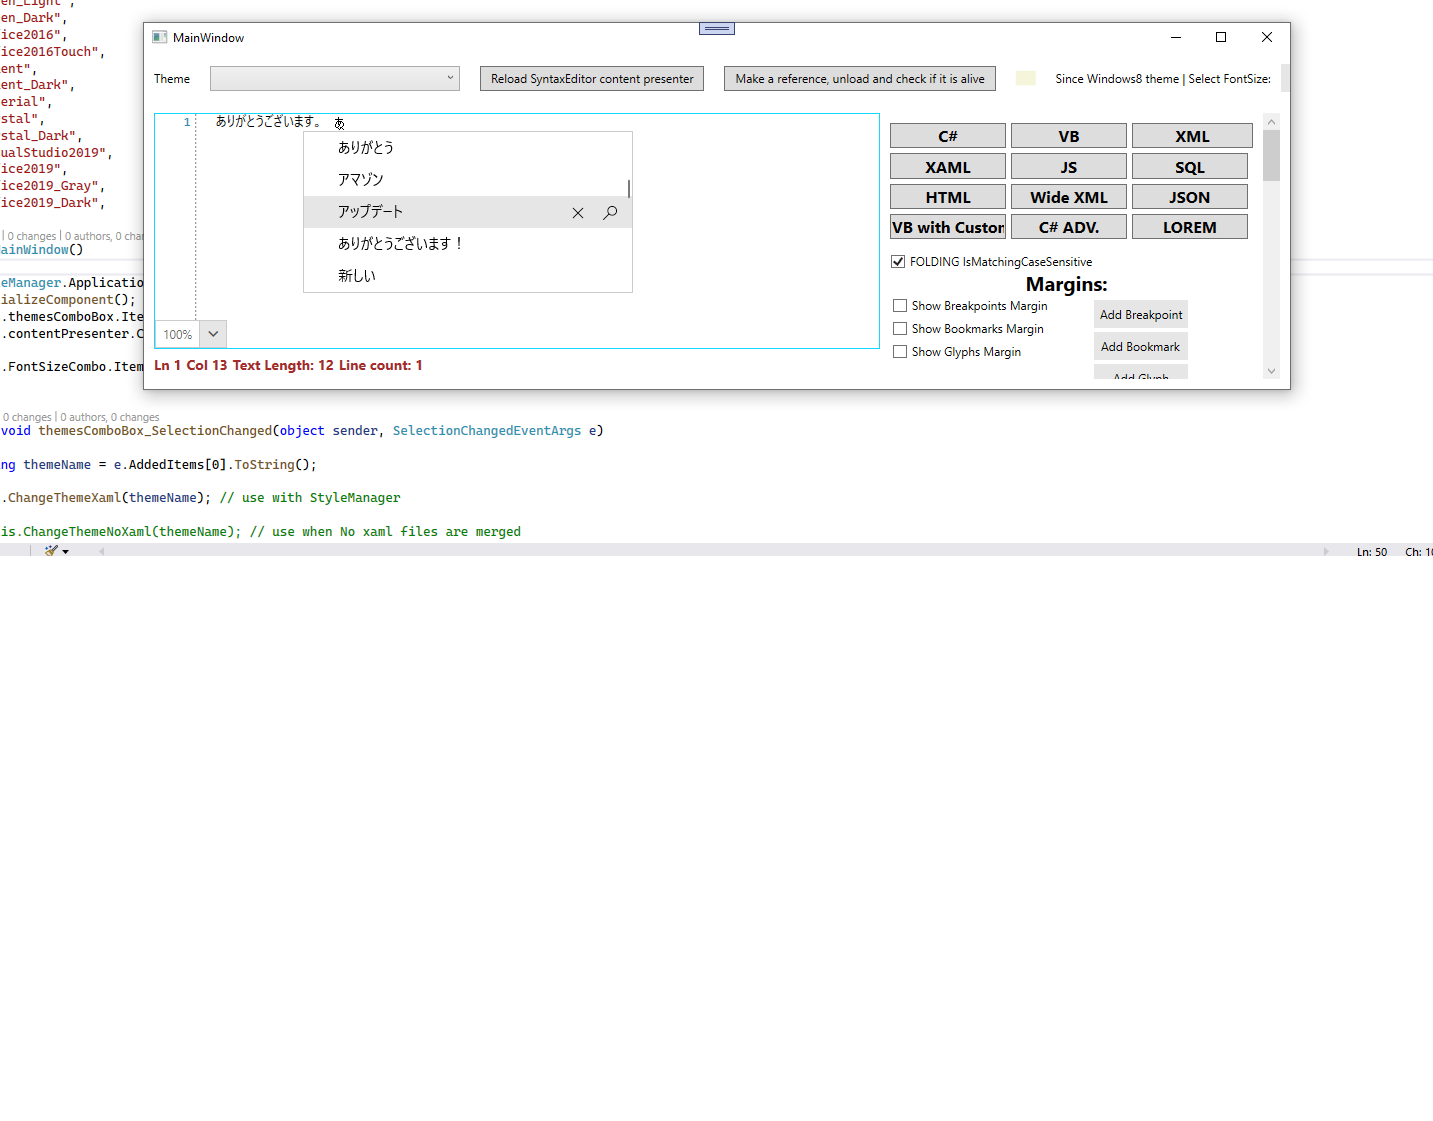Uncheck FOLDING IsMatchingCaseSensitive
Image resolution: width=1433 pixels, height=1121 pixels.
pos(898,261)
